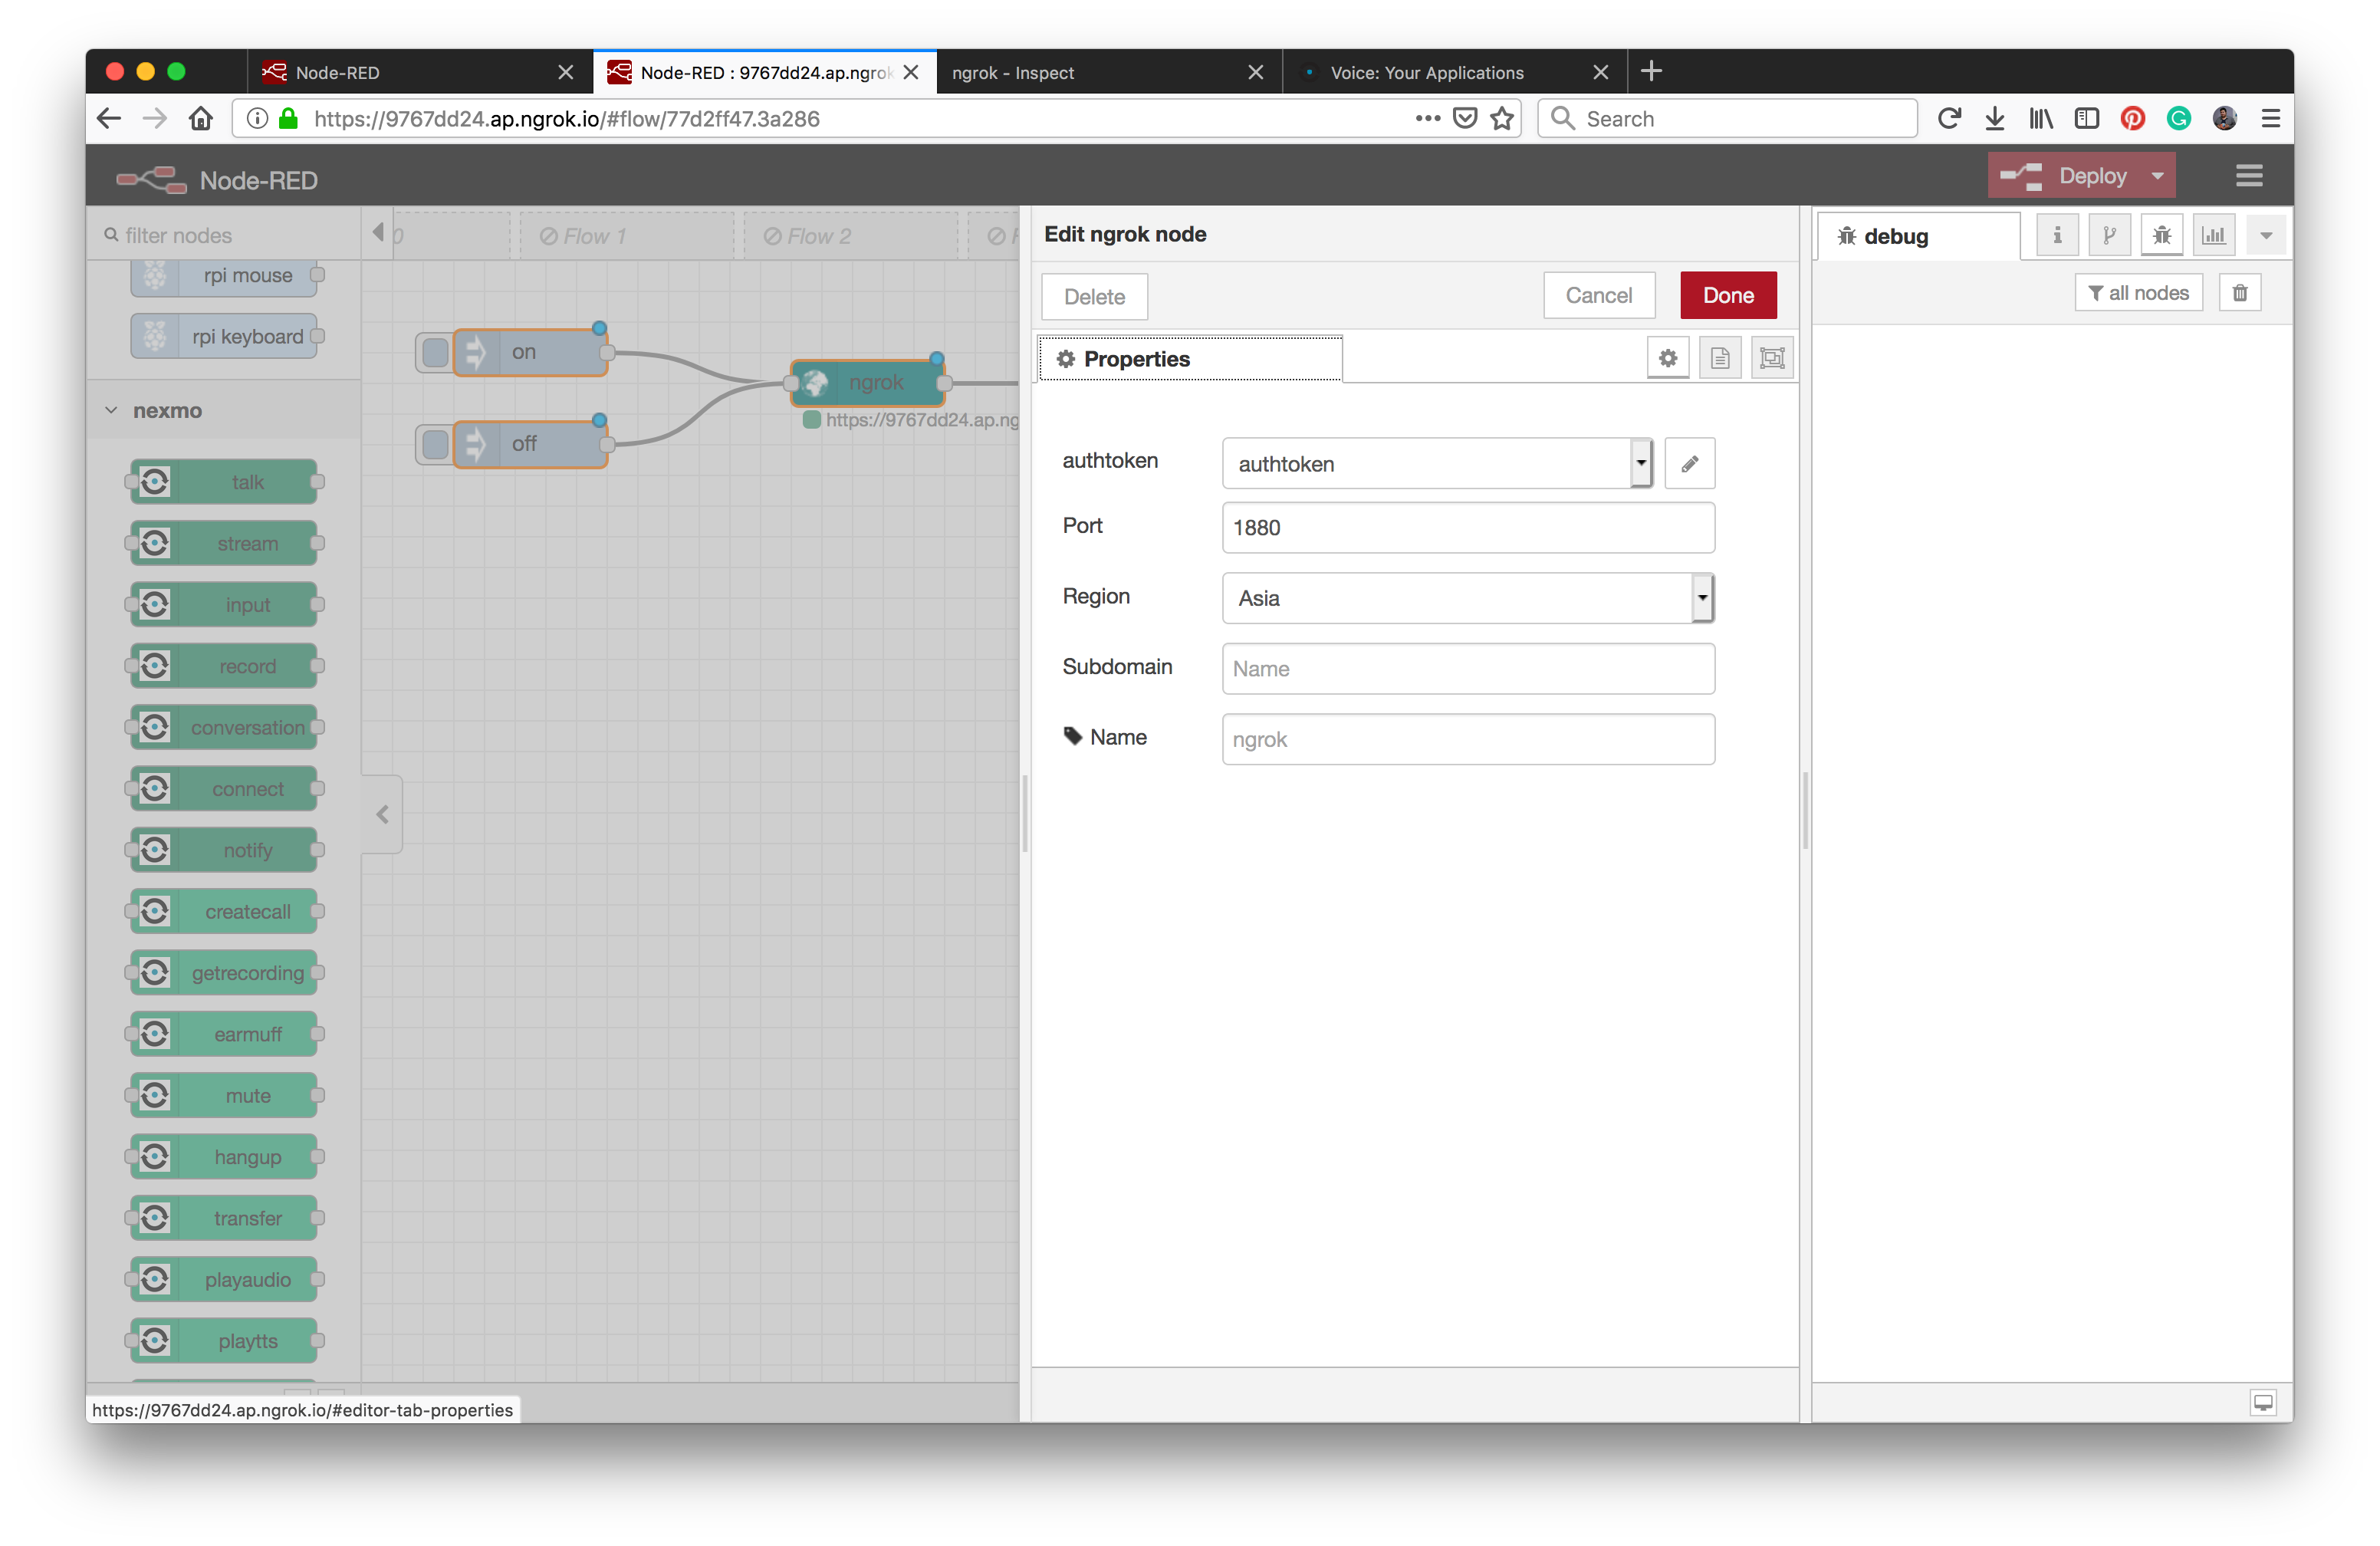Click the Grammarly extension icon
Screen dimensions: 2380x1546
tap(2178, 119)
